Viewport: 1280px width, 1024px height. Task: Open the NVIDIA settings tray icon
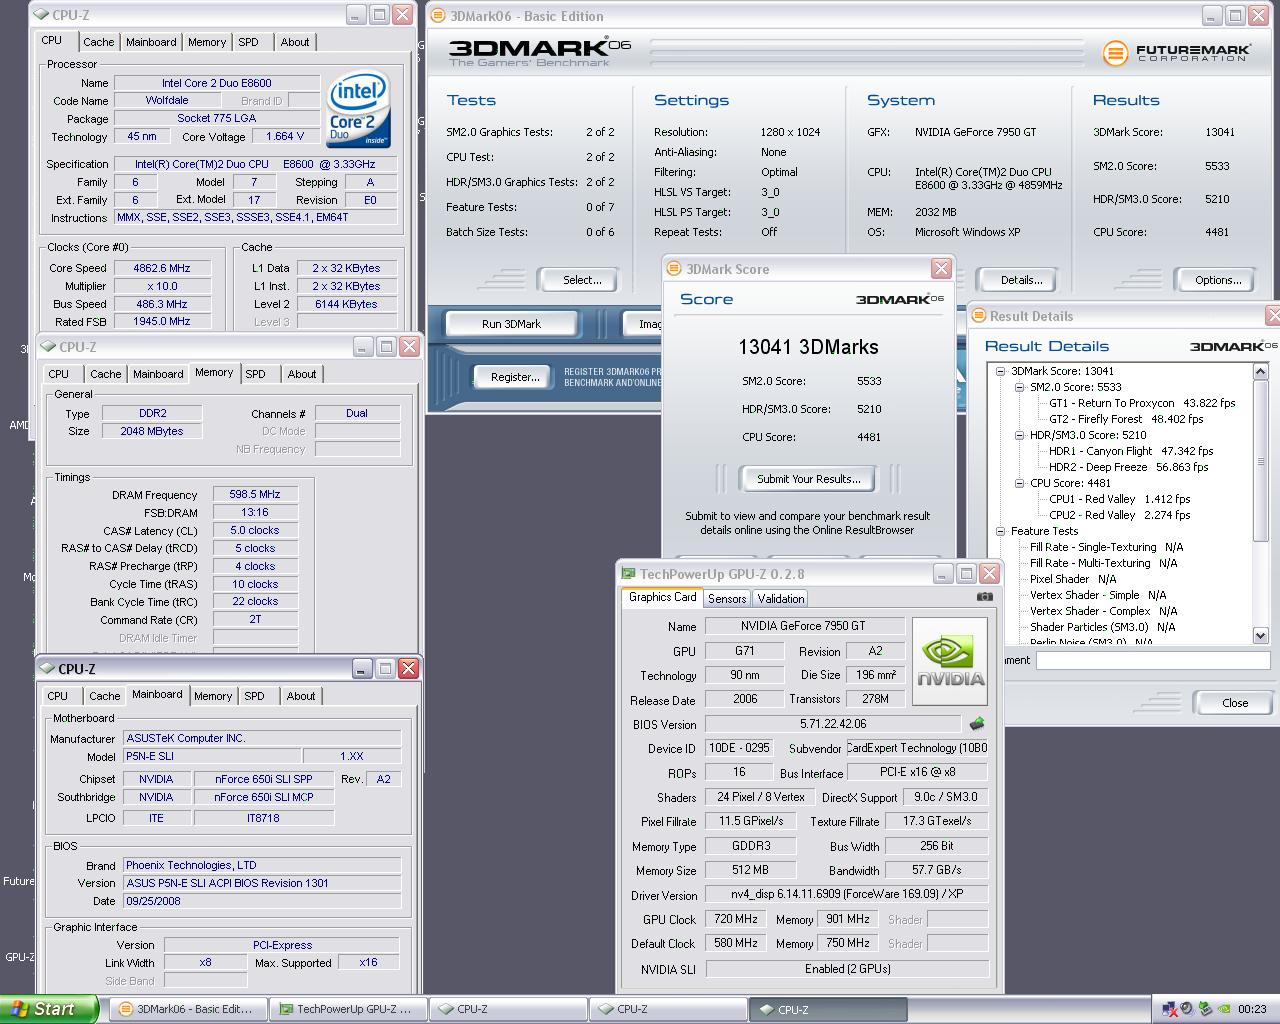tap(1225, 1009)
